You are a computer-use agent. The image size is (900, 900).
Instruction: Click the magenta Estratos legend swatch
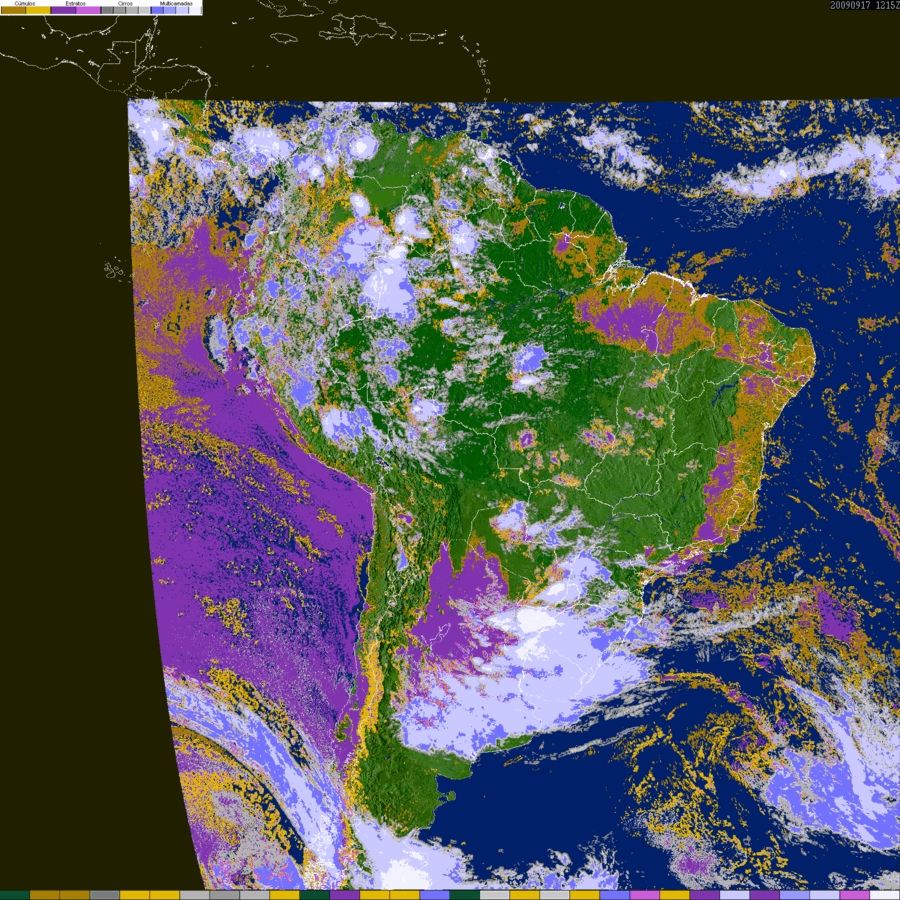coord(88,10)
